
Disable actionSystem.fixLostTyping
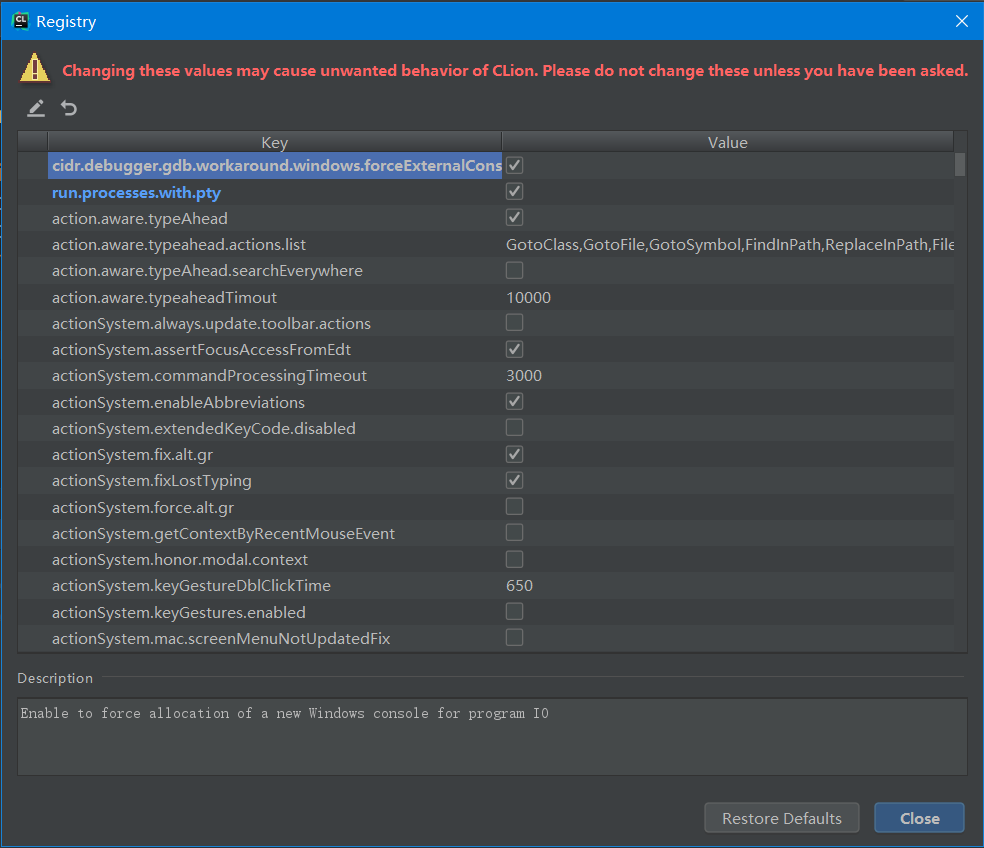[514, 480]
